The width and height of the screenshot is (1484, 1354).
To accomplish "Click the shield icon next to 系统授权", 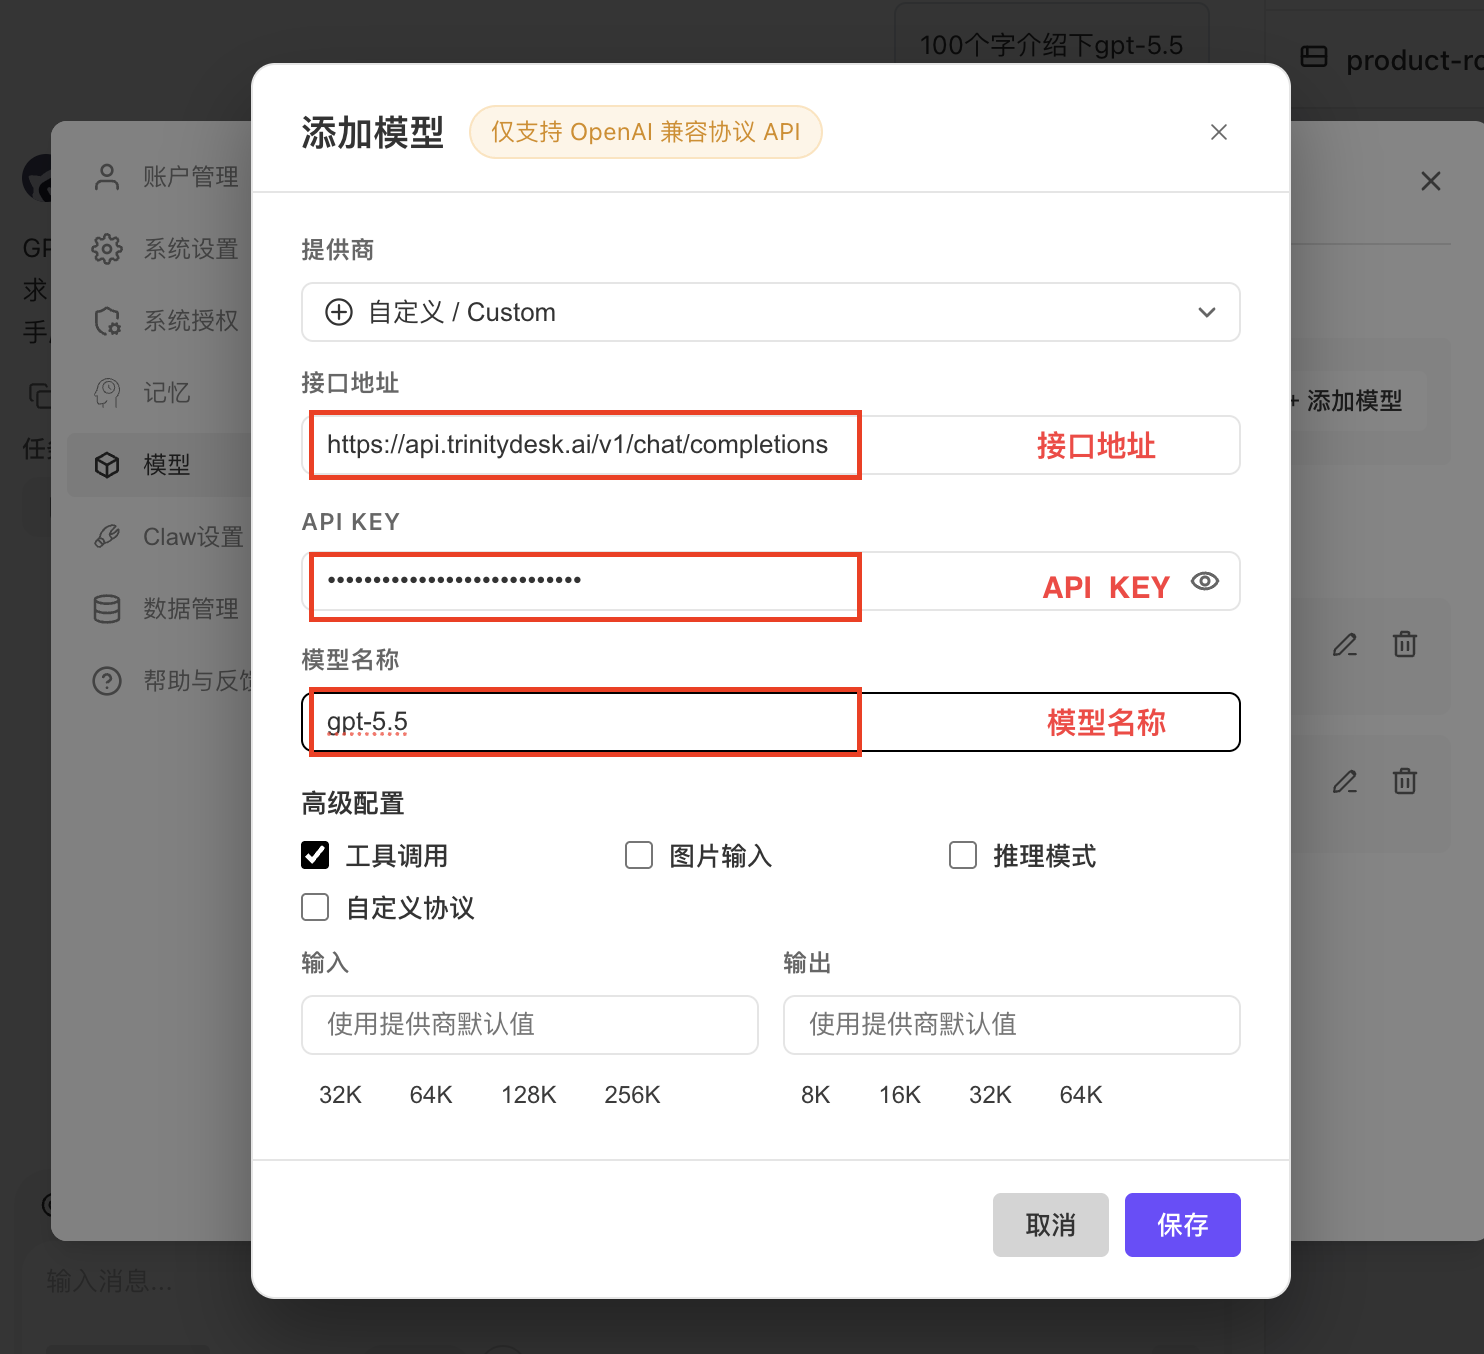I will pos(107,321).
